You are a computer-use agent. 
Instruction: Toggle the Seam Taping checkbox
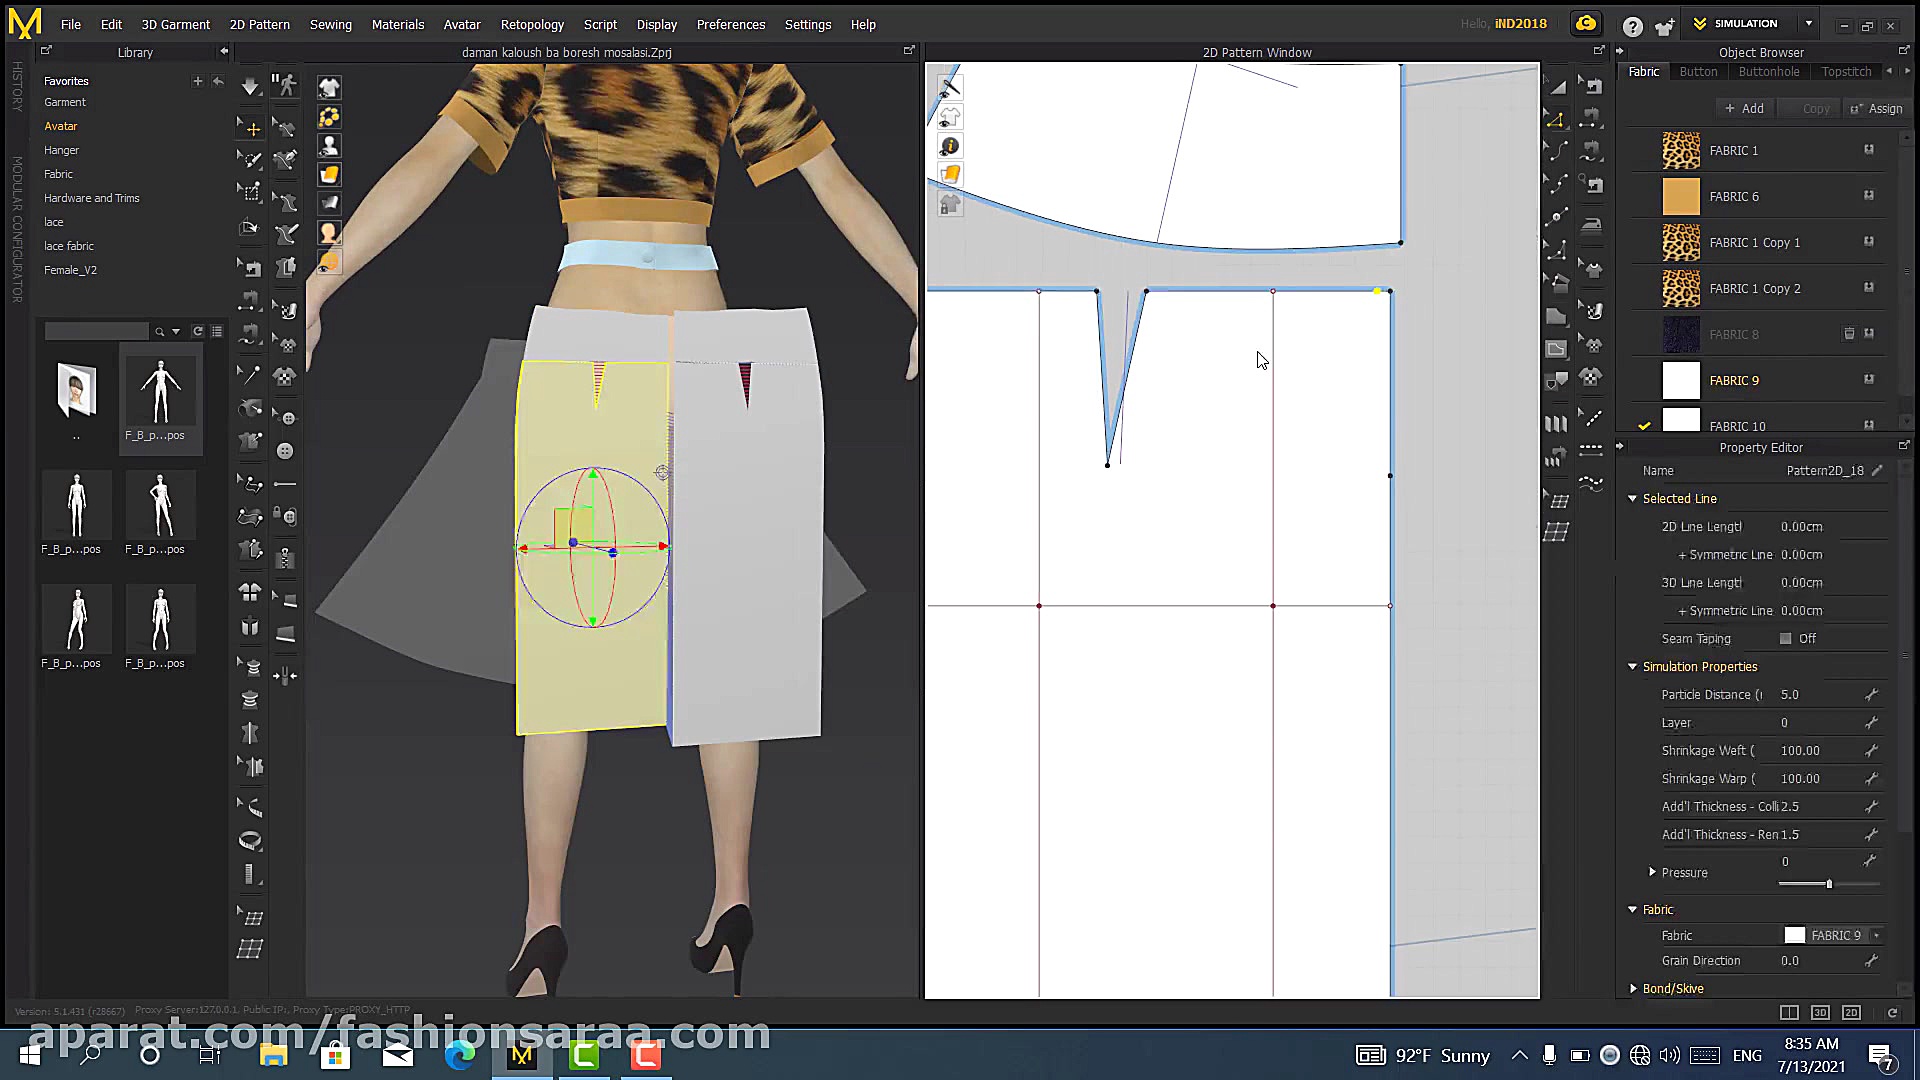1786,639
